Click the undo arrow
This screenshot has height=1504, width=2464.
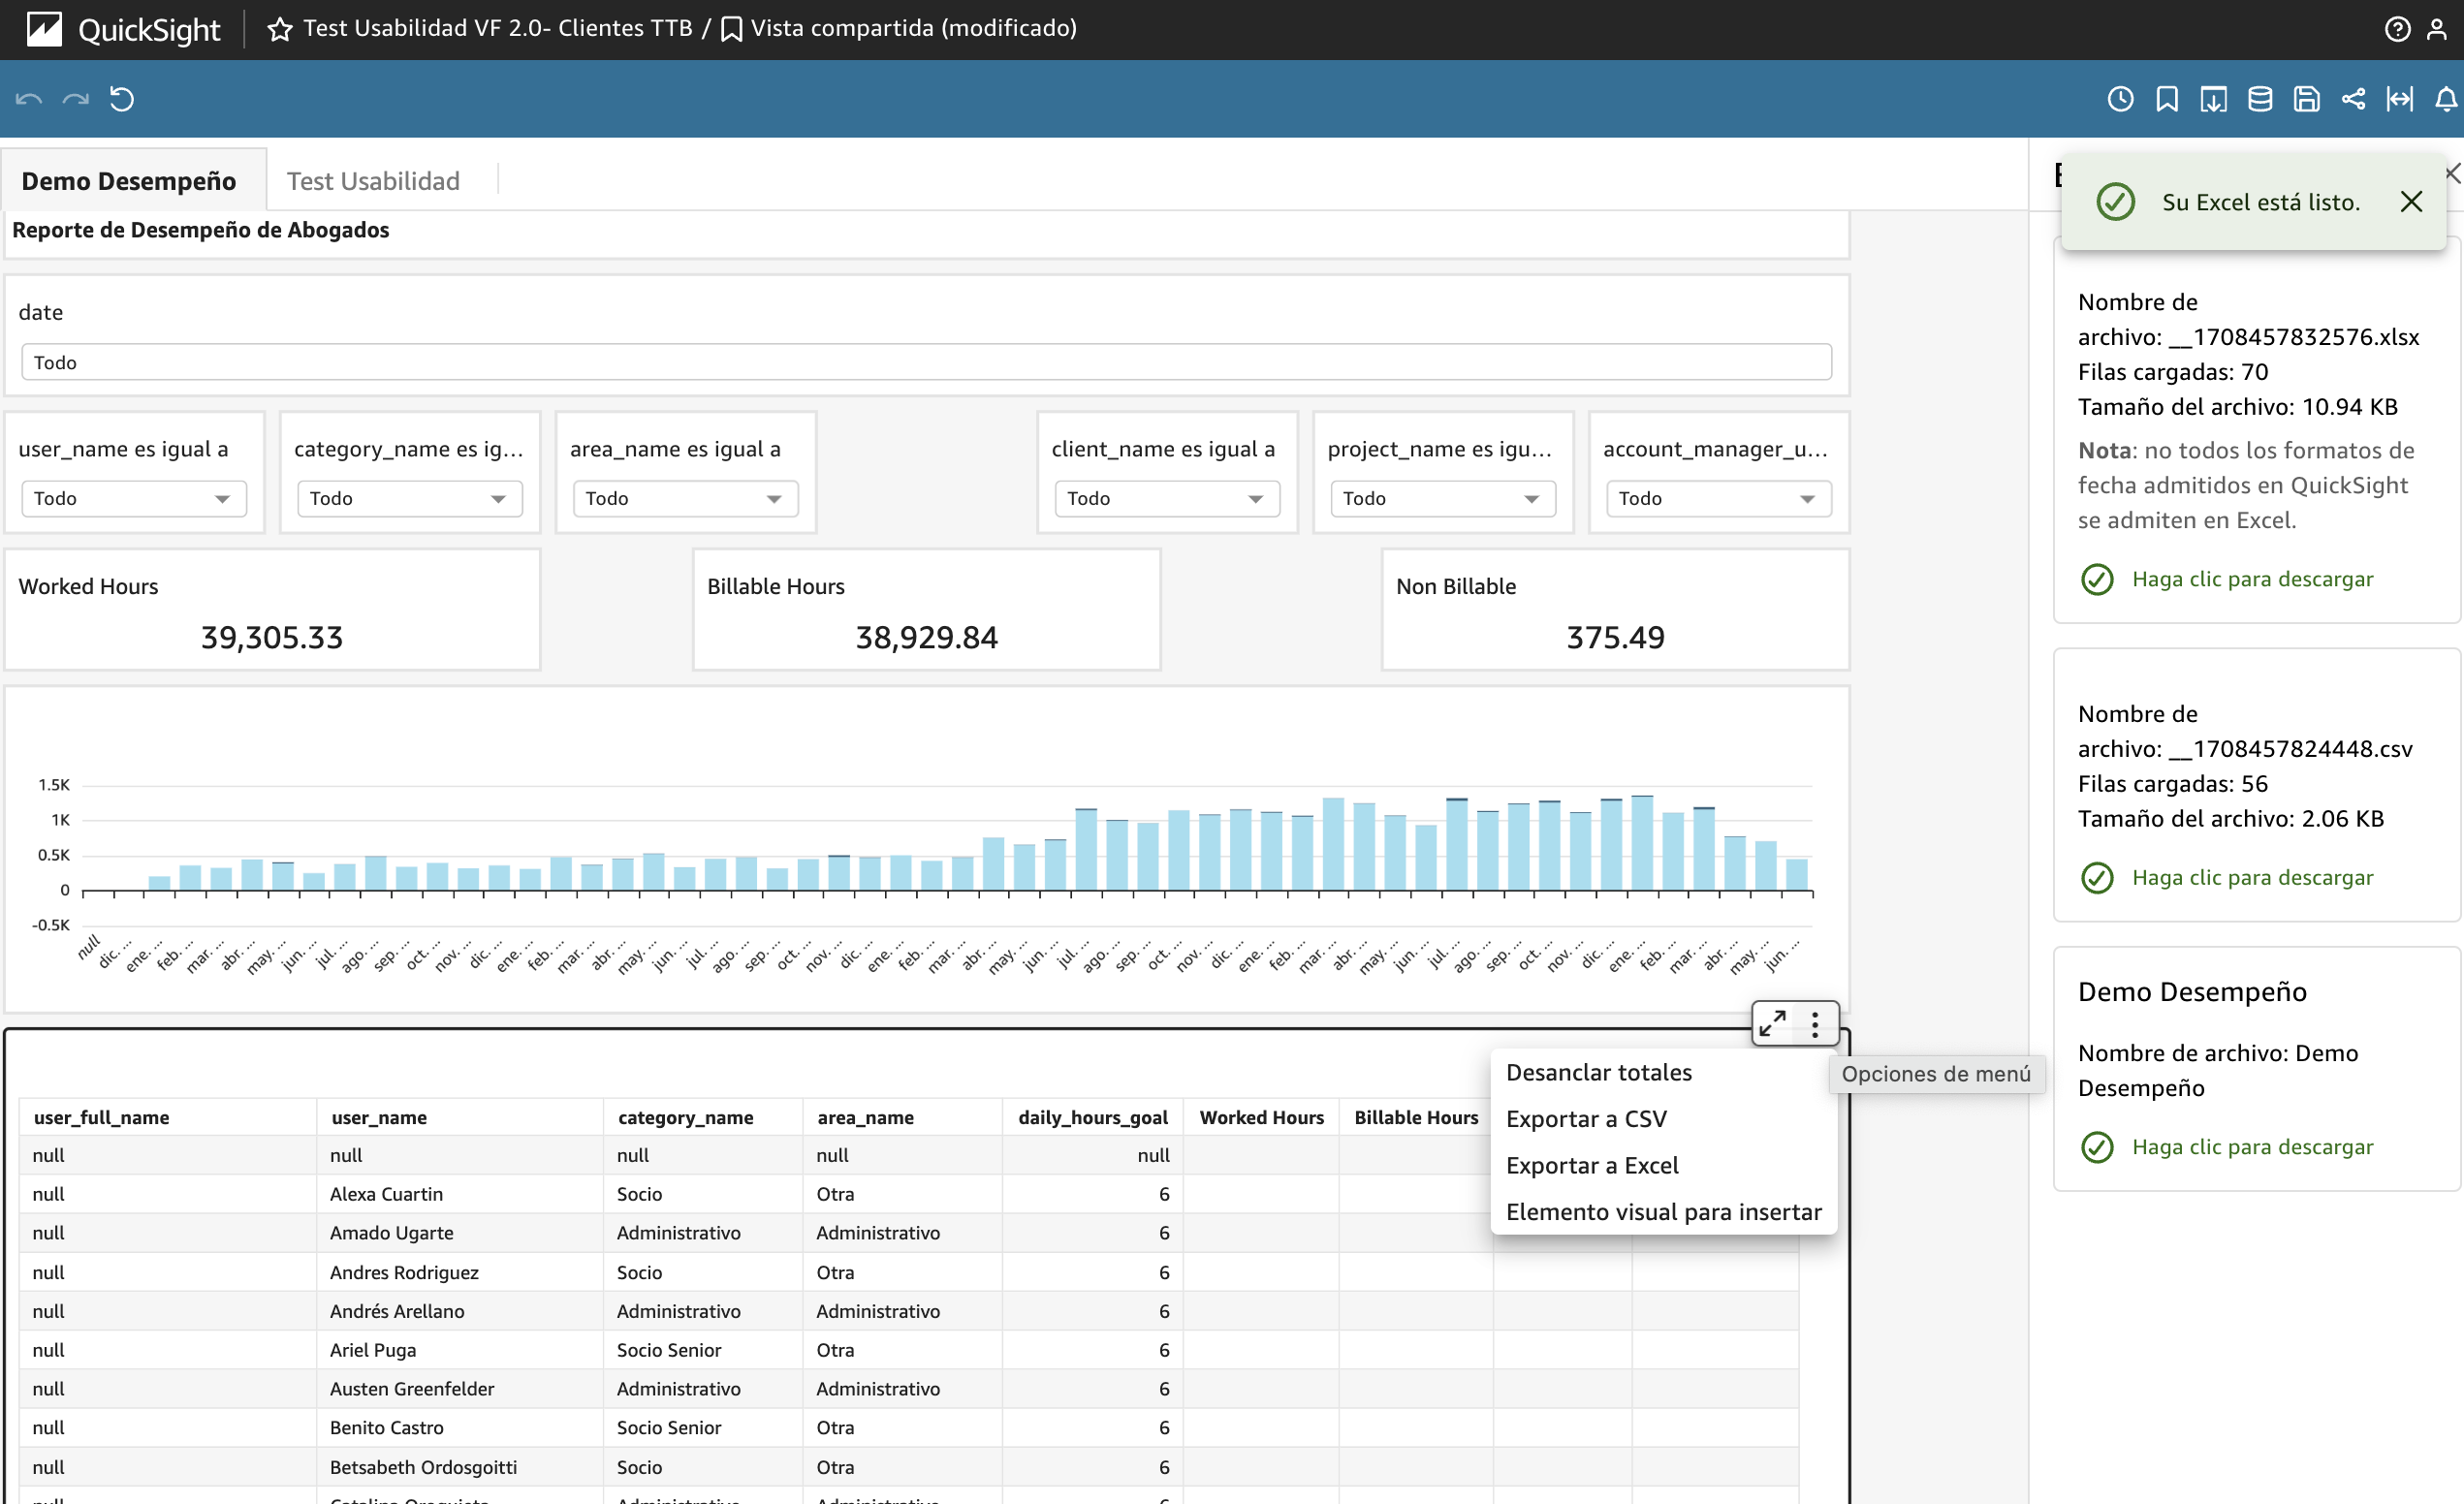coord(28,99)
